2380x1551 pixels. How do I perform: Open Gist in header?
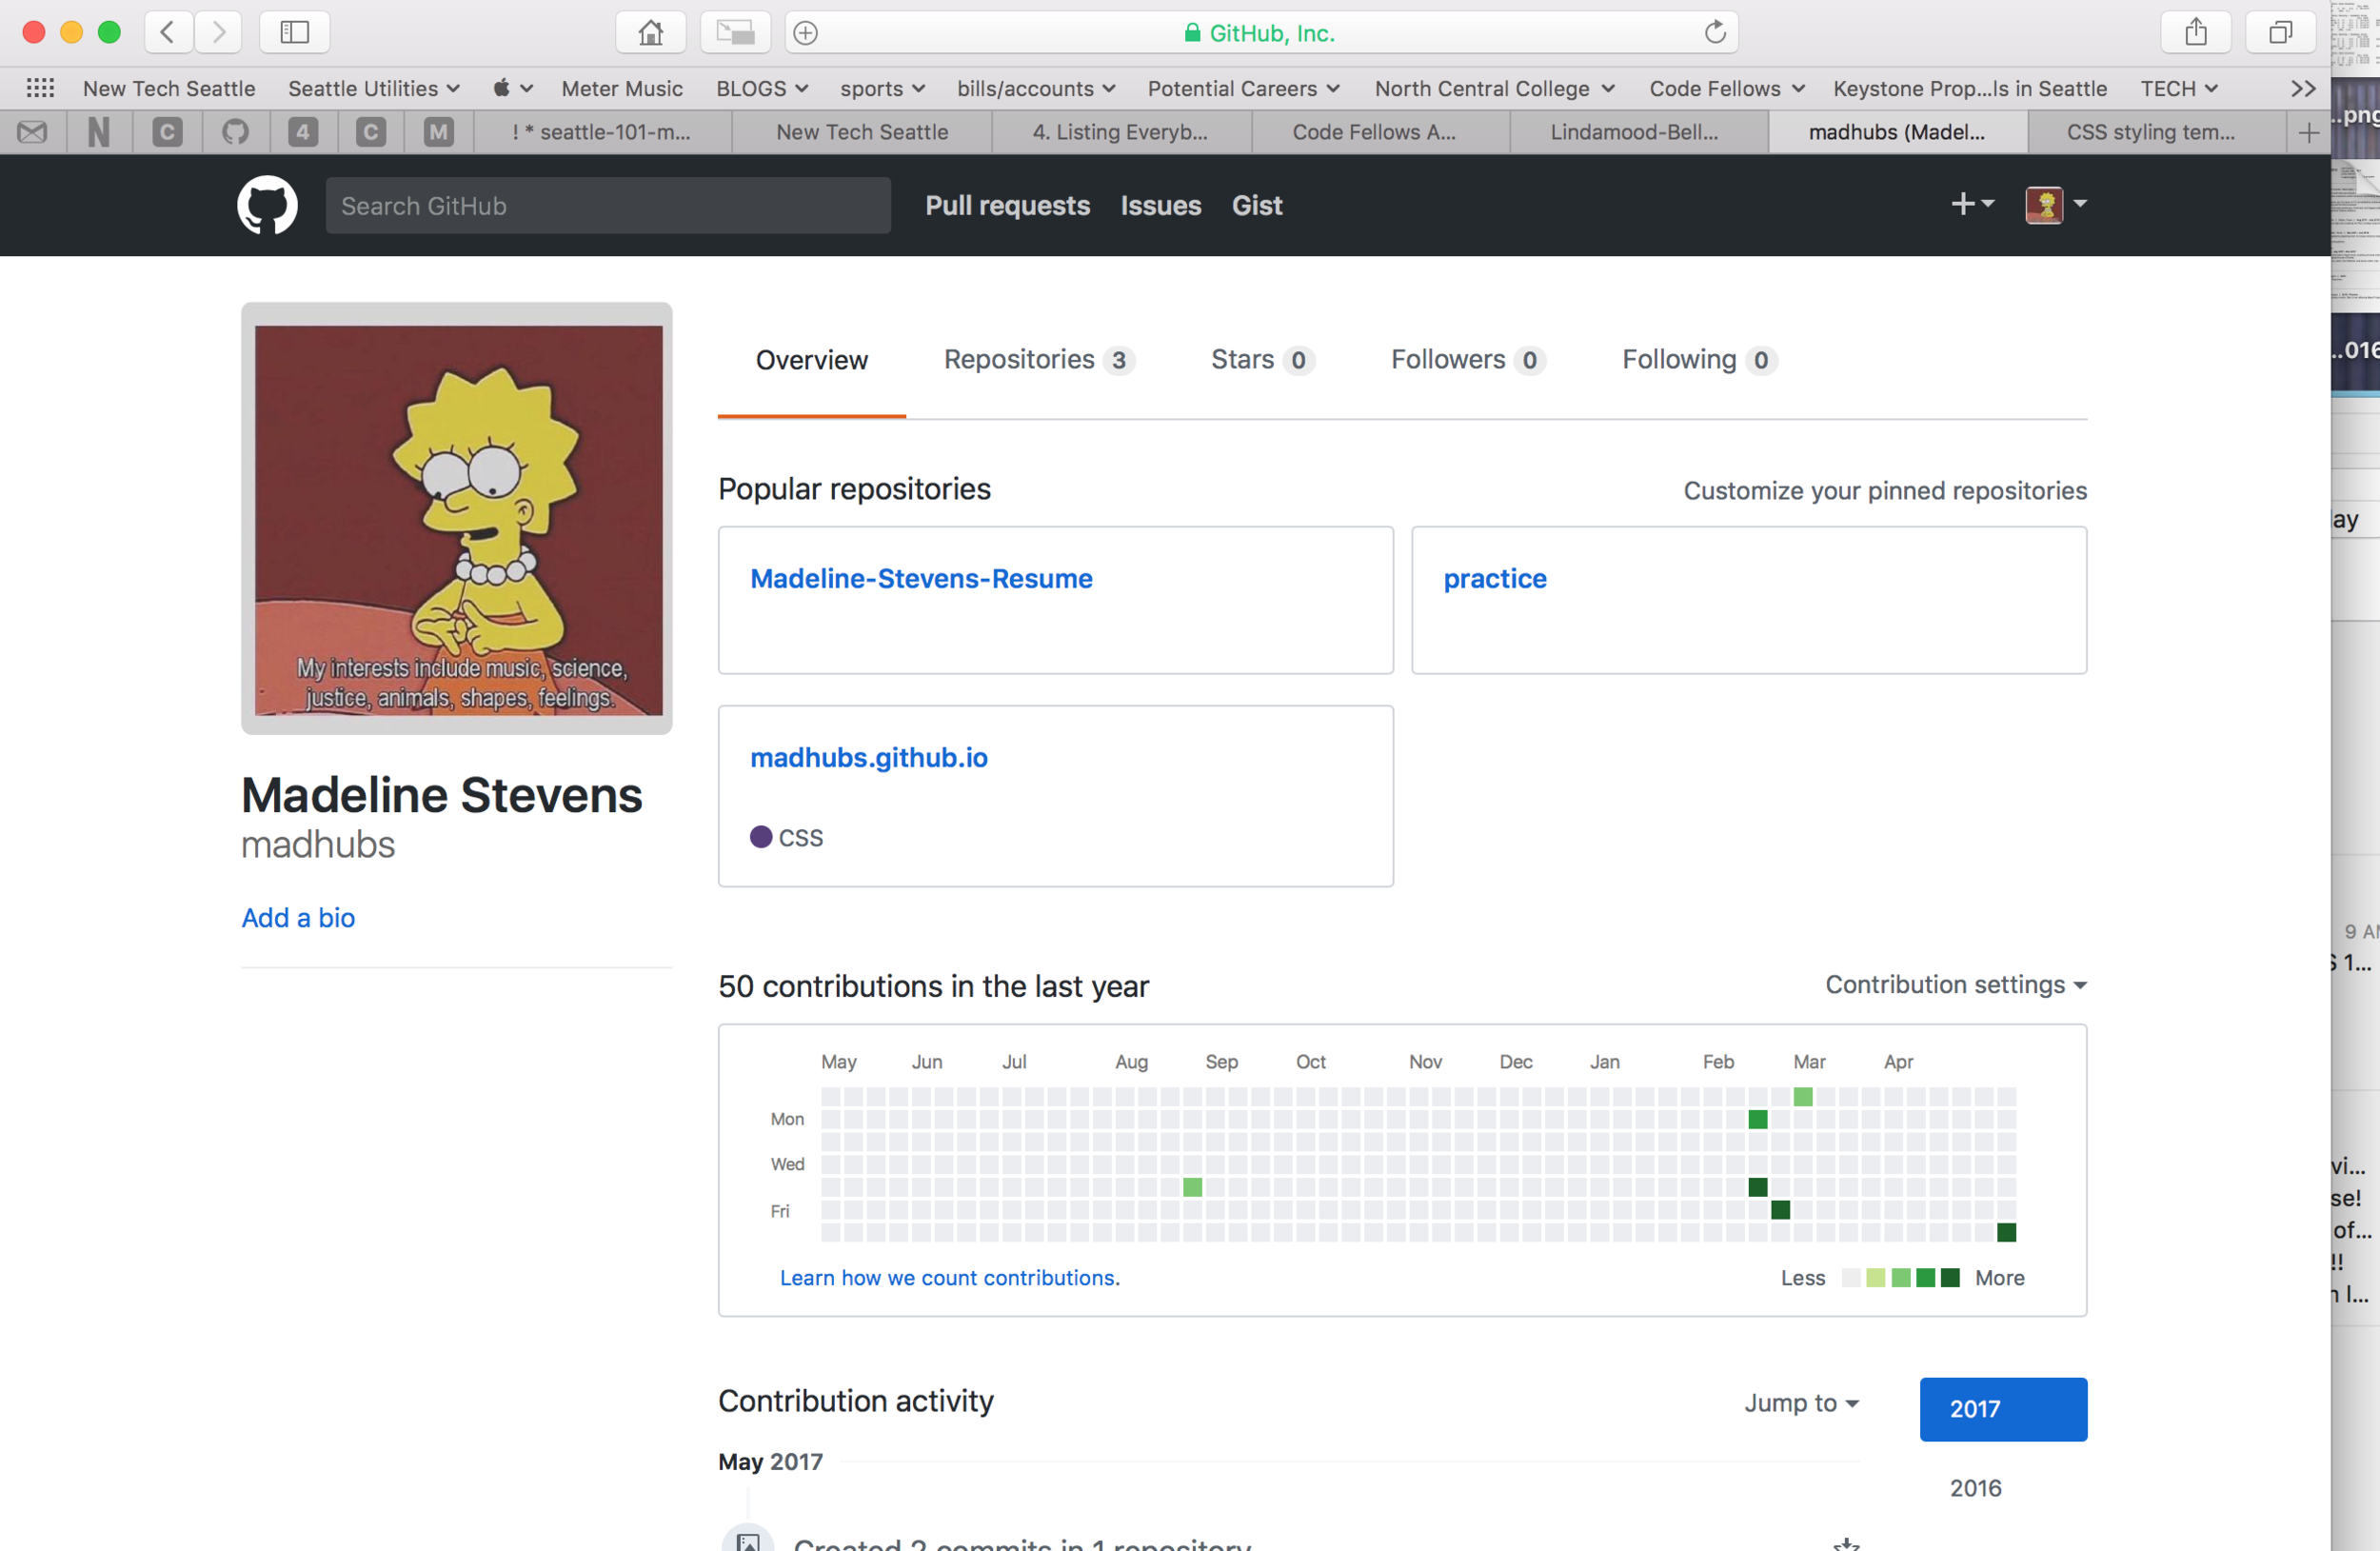(x=1256, y=205)
